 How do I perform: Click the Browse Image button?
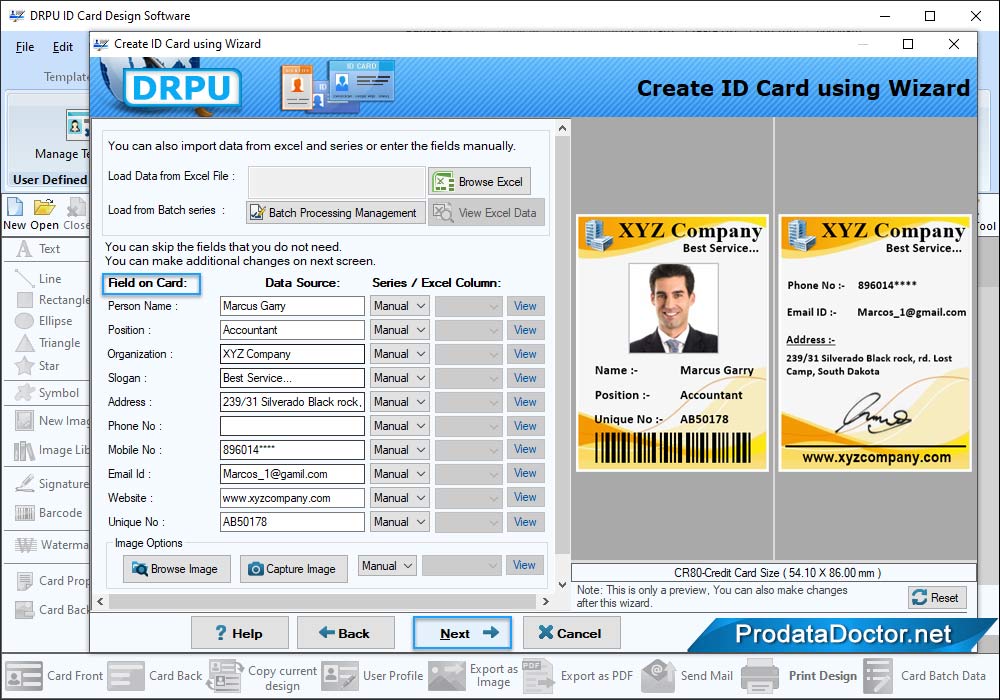click(175, 569)
